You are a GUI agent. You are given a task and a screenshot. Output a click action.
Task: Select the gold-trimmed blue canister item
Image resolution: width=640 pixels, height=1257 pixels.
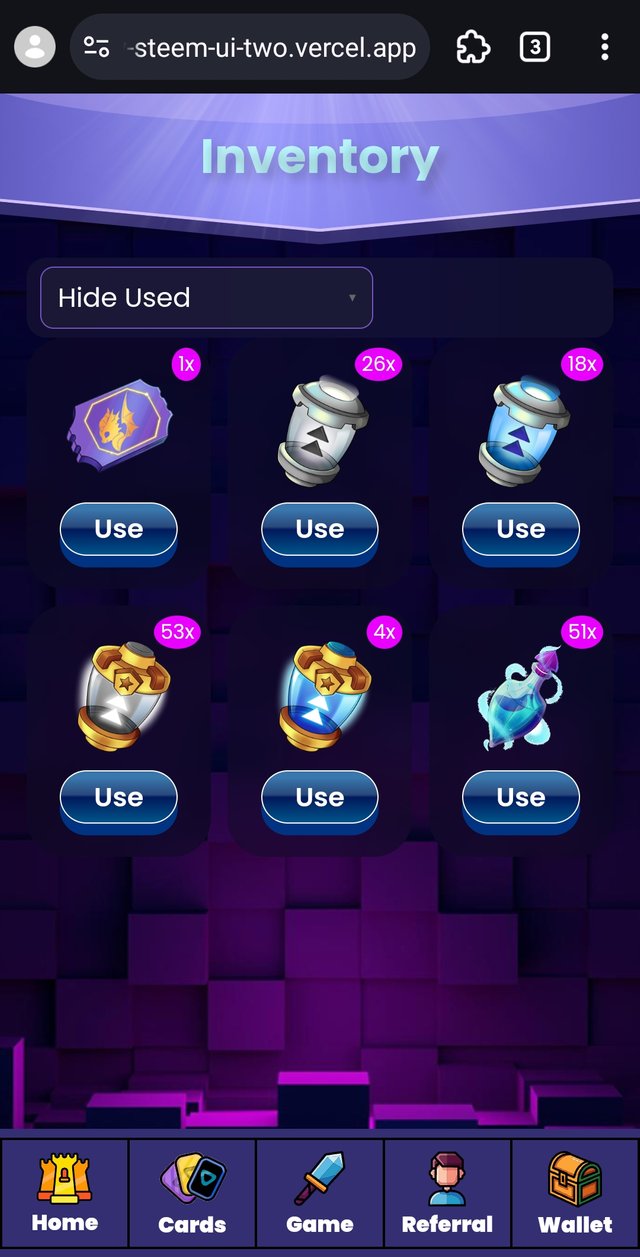coord(322,697)
